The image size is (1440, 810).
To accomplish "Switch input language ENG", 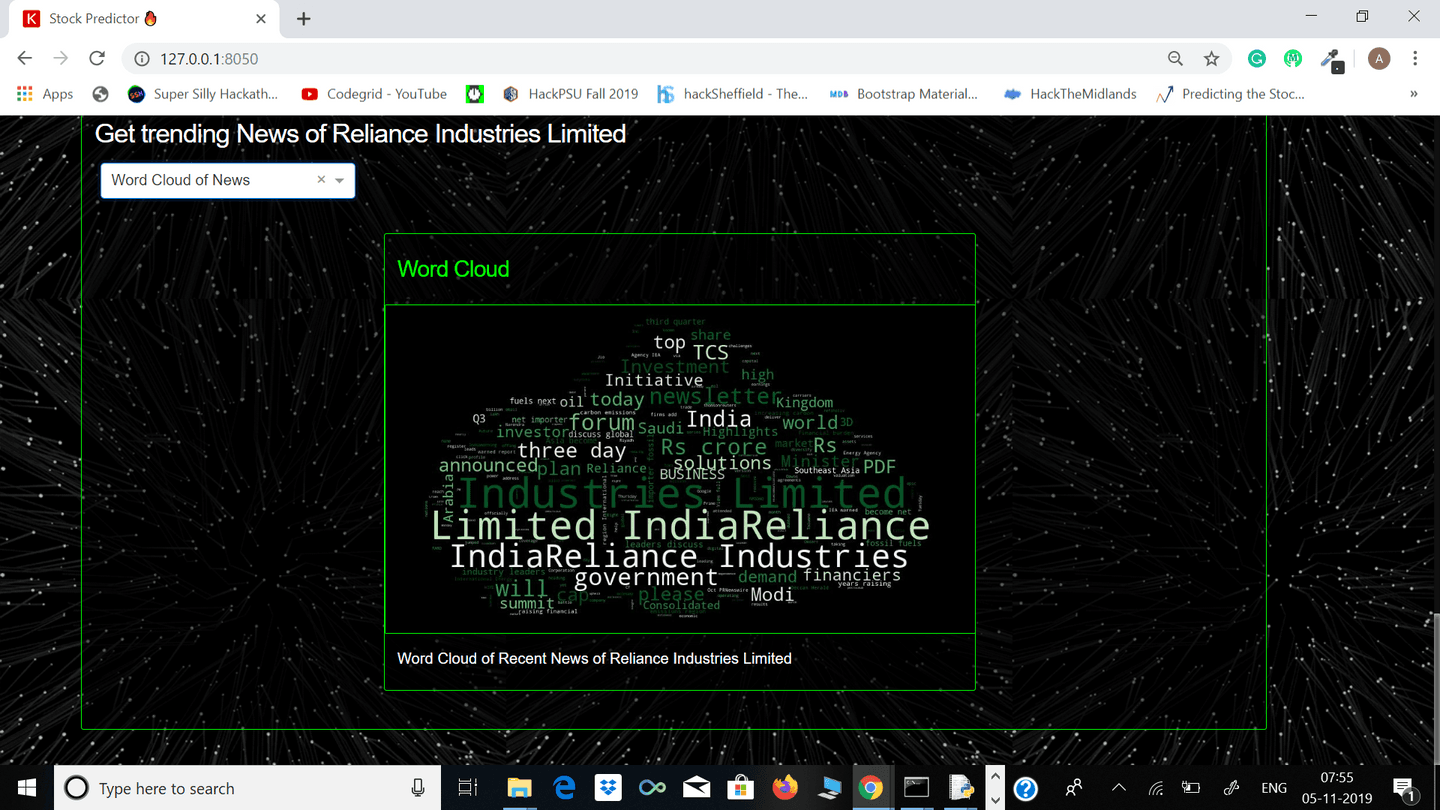I will click(1274, 788).
